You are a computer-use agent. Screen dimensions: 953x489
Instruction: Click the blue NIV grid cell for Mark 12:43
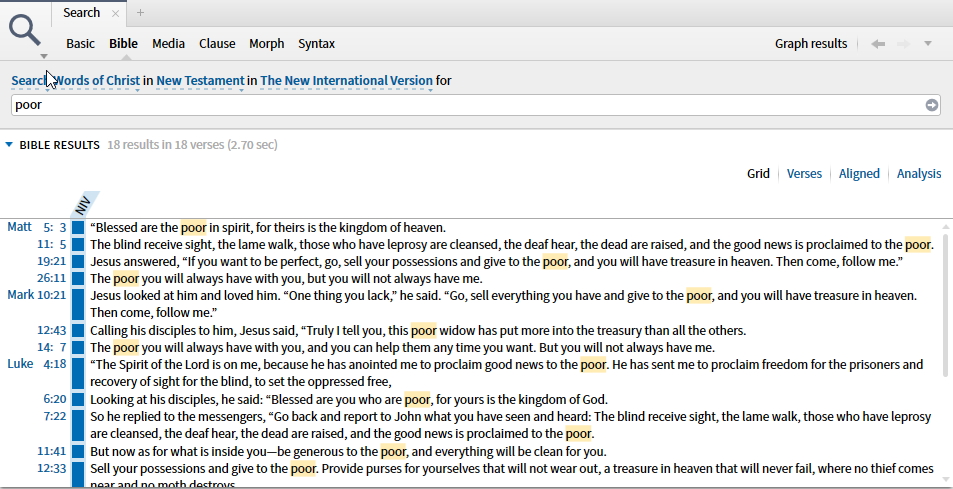(x=78, y=331)
